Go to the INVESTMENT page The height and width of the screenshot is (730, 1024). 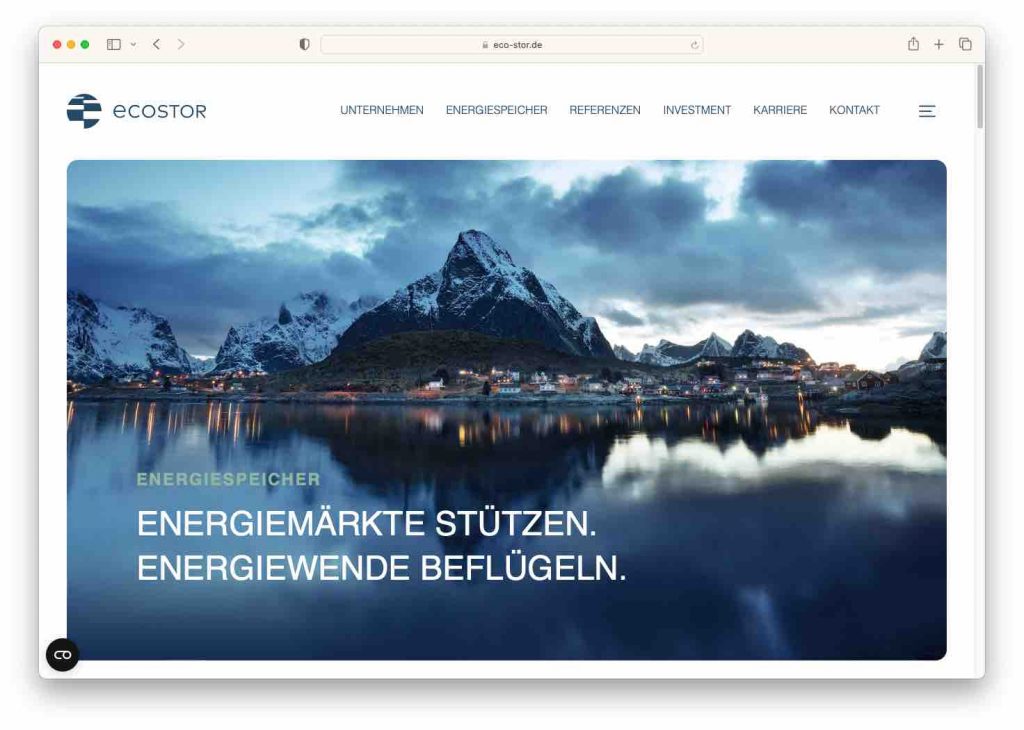click(697, 110)
